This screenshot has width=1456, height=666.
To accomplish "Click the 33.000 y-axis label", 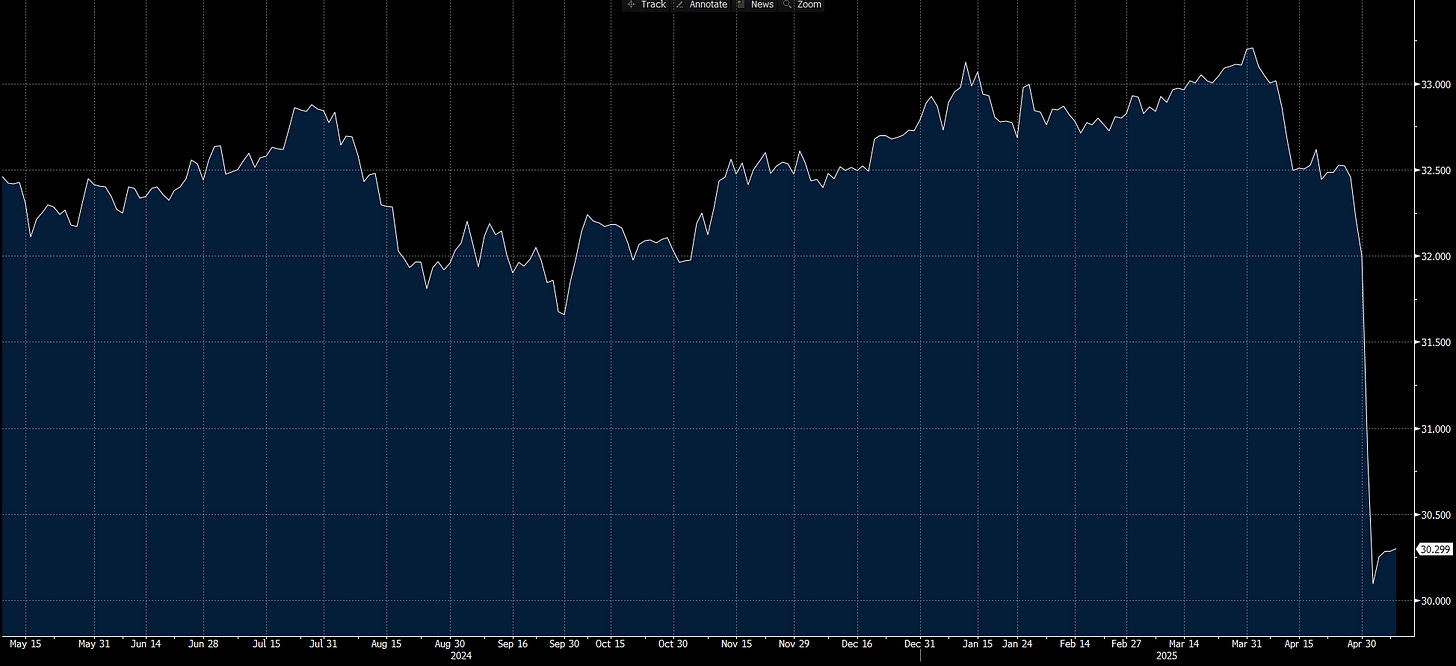I will pyautogui.click(x=1434, y=85).
